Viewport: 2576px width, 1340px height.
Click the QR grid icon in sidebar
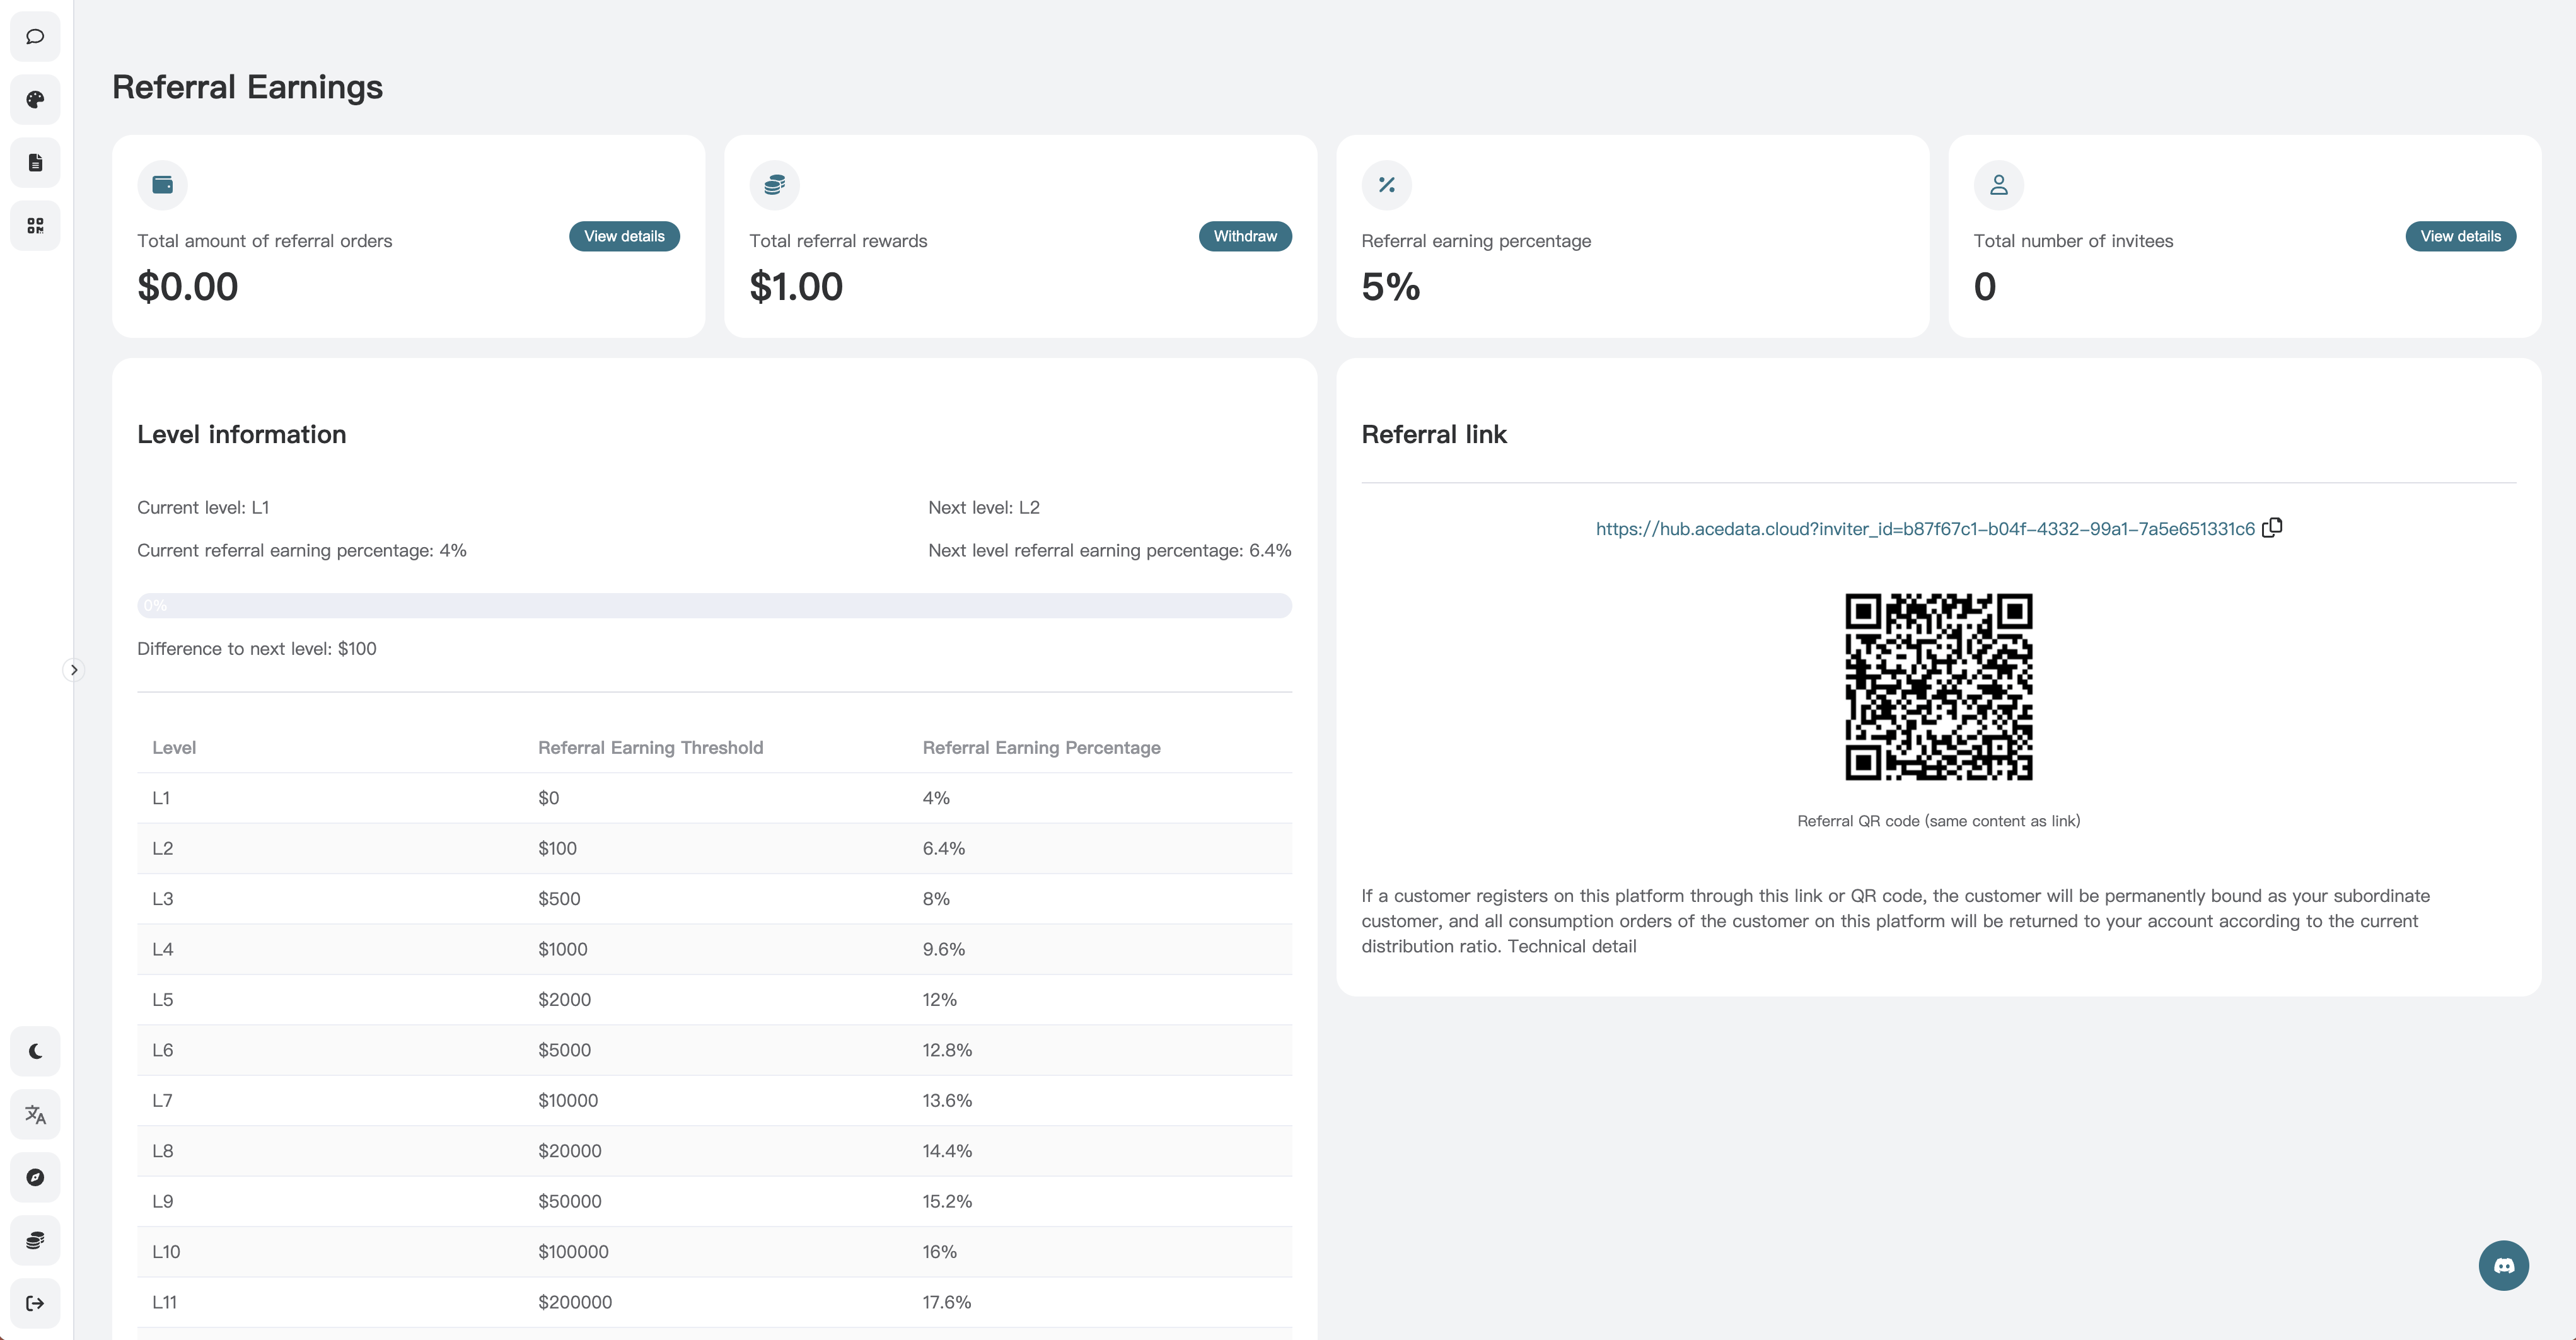pyautogui.click(x=35, y=226)
